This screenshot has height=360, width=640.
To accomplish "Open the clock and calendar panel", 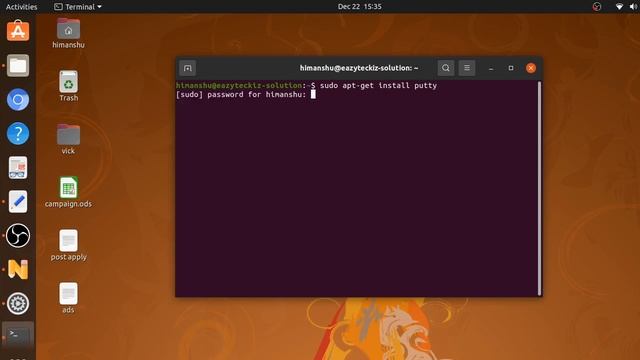I will [x=360, y=7].
